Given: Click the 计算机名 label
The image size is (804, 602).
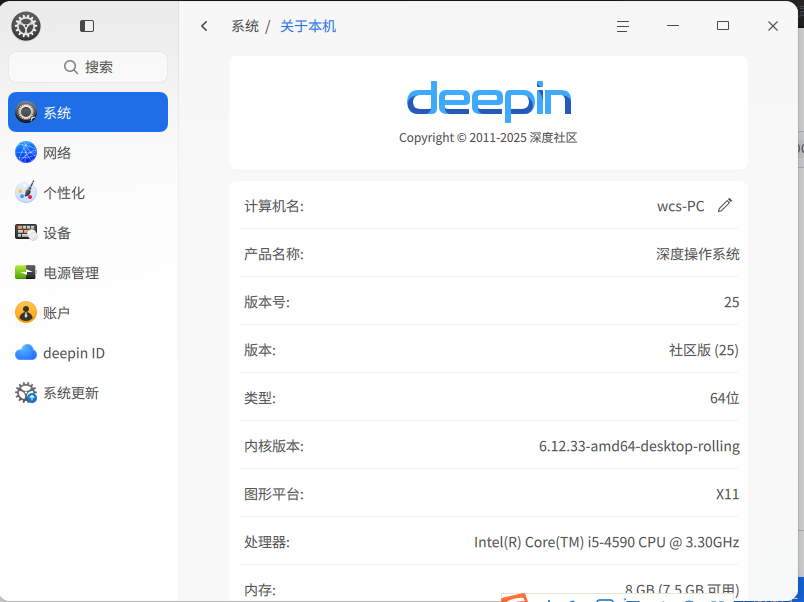Looking at the screenshot, I should 274,206.
